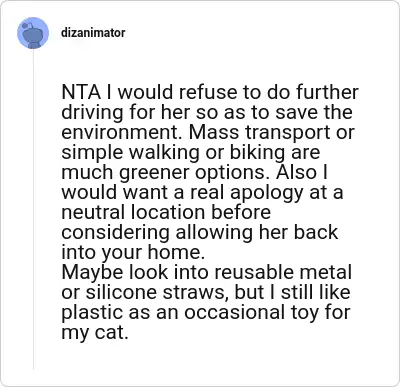Click the word "NTA" in the comment
Image resolution: width=400 pixels, height=387 pixels.
[81, 92]
